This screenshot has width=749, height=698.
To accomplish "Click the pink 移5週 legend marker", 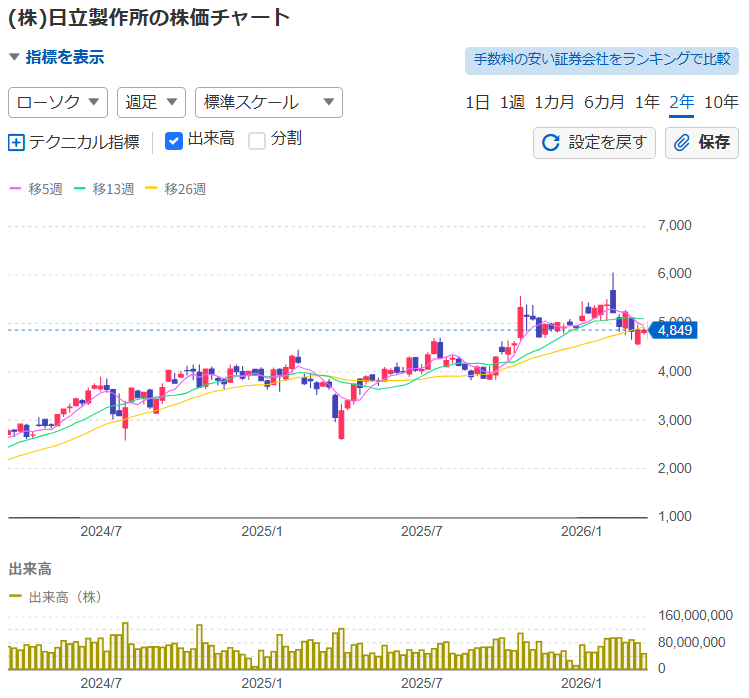I will [14, 188].
